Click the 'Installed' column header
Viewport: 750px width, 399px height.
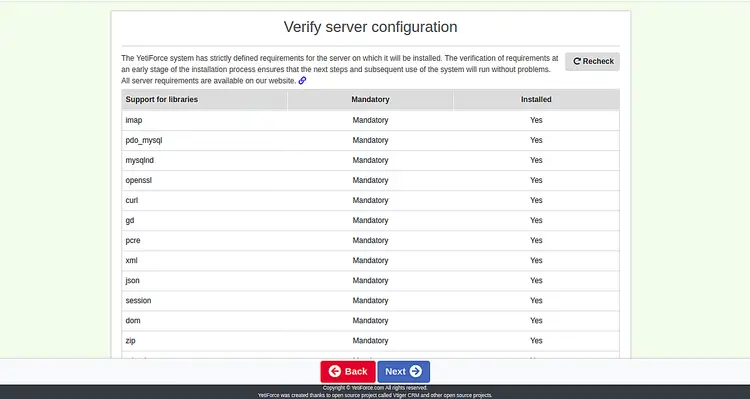[x=536, y=100]
